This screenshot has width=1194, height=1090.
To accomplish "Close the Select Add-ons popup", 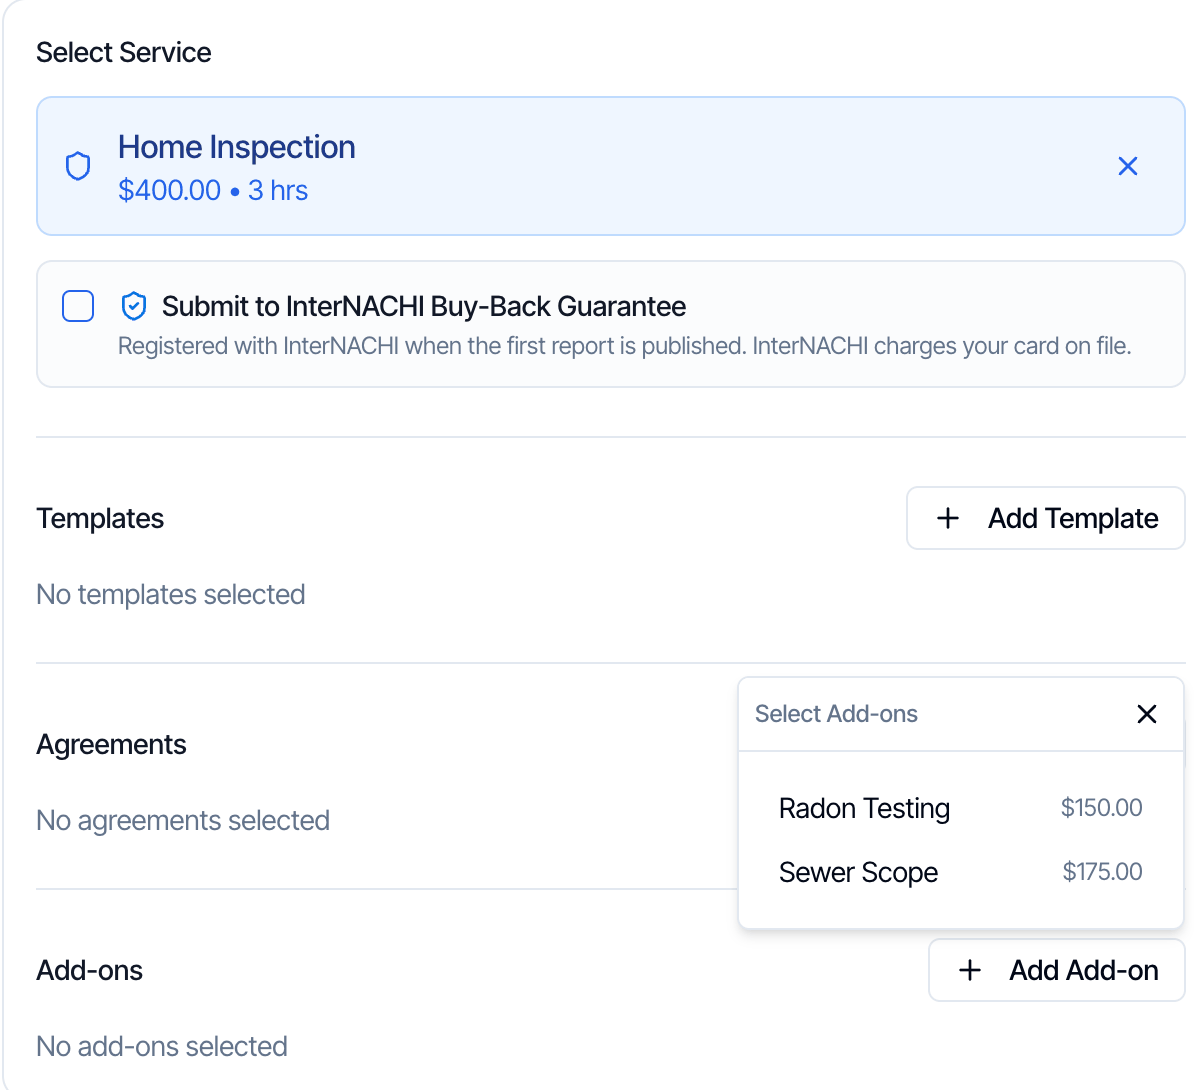I will click(1147, 714).
